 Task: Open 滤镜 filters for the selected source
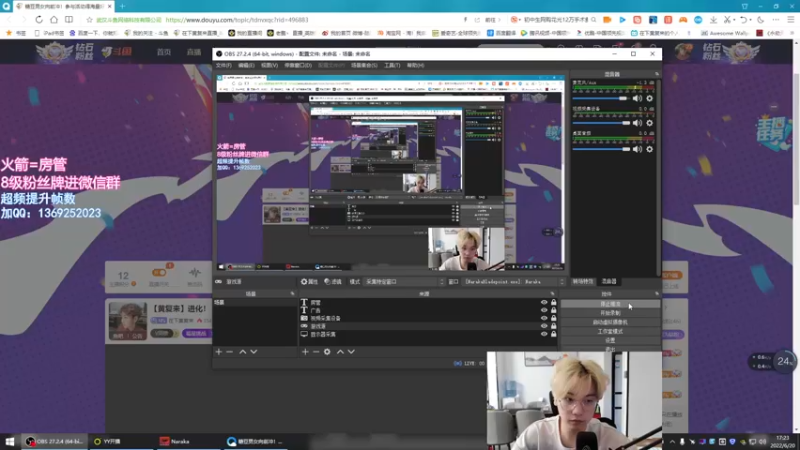(333, 282)
